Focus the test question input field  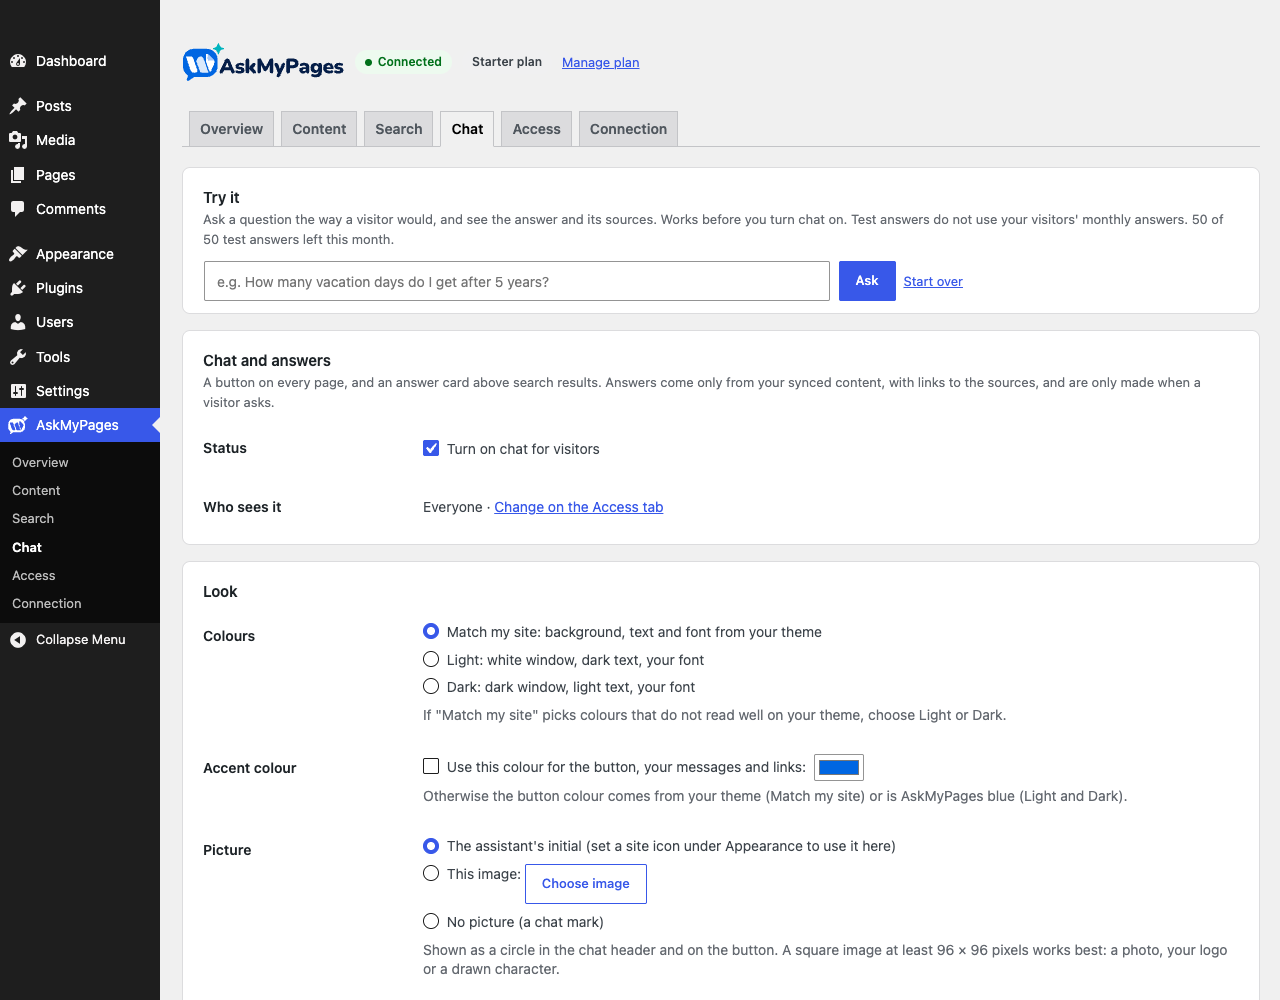(x=517, y=281)
